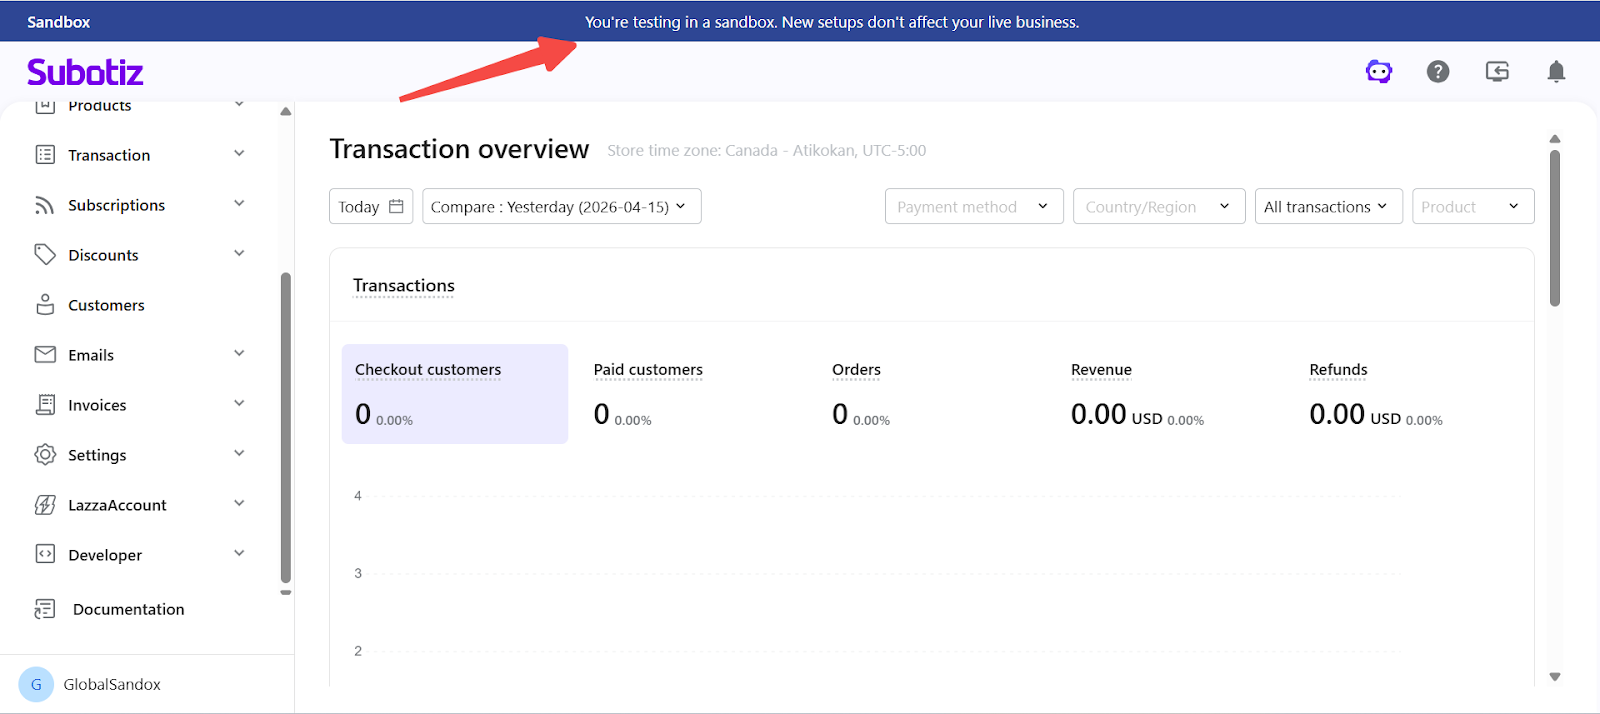Open the Compare Yesterday selector

(x=560, y=207)
